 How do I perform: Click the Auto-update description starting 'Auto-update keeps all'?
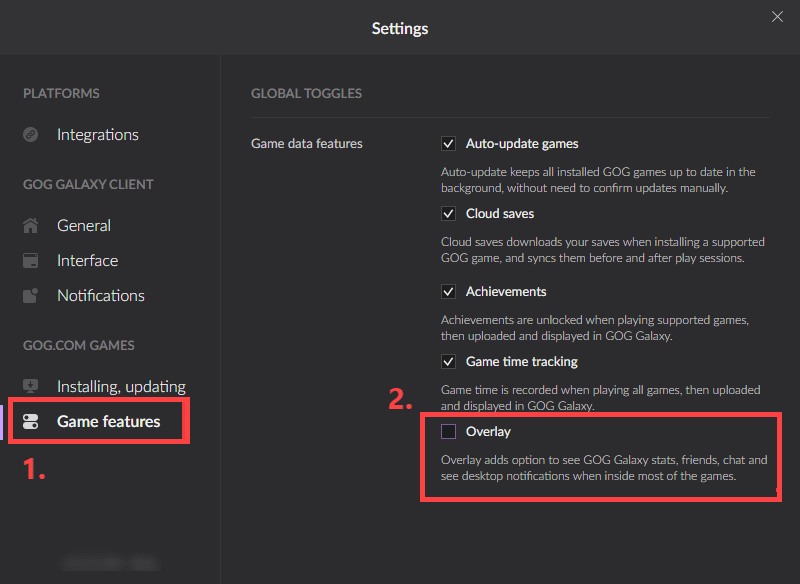pyautogui.click(x=598, y=180)
